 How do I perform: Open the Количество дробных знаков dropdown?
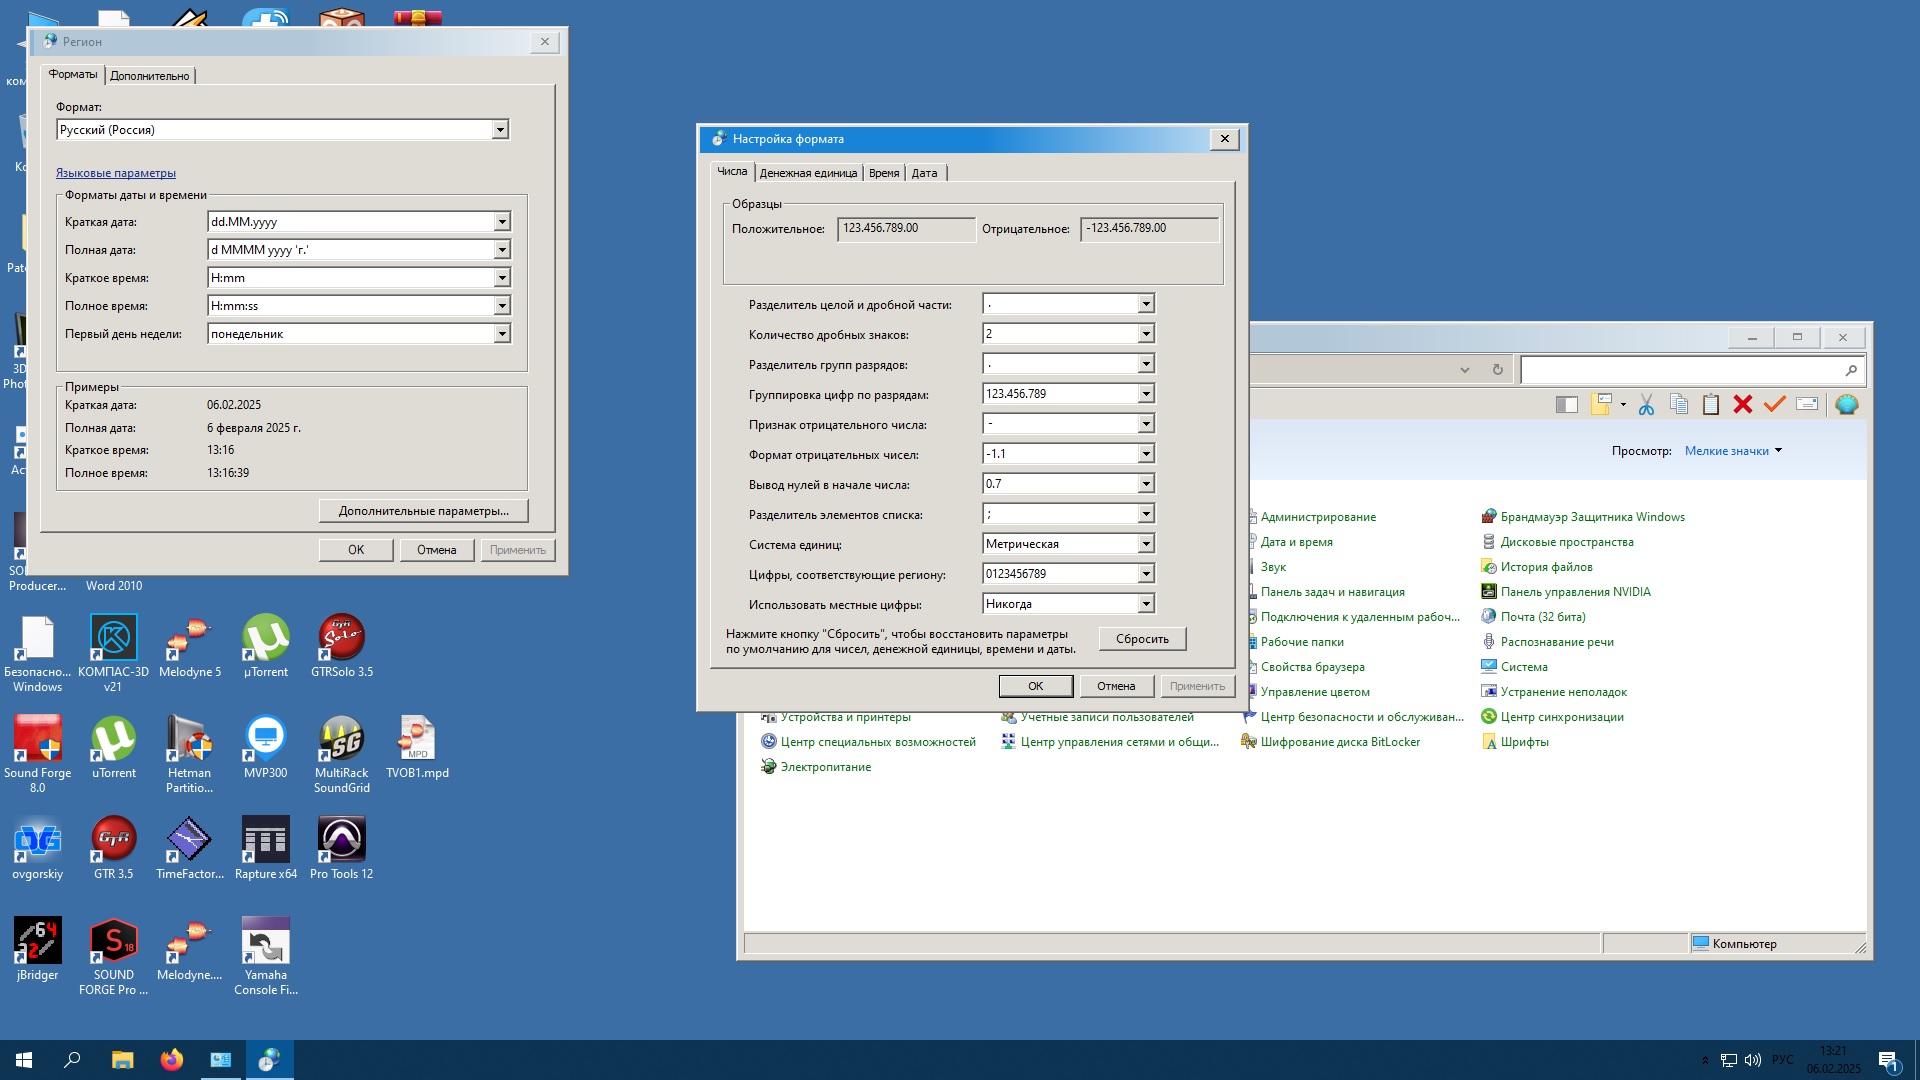[x=1146, y=334]
